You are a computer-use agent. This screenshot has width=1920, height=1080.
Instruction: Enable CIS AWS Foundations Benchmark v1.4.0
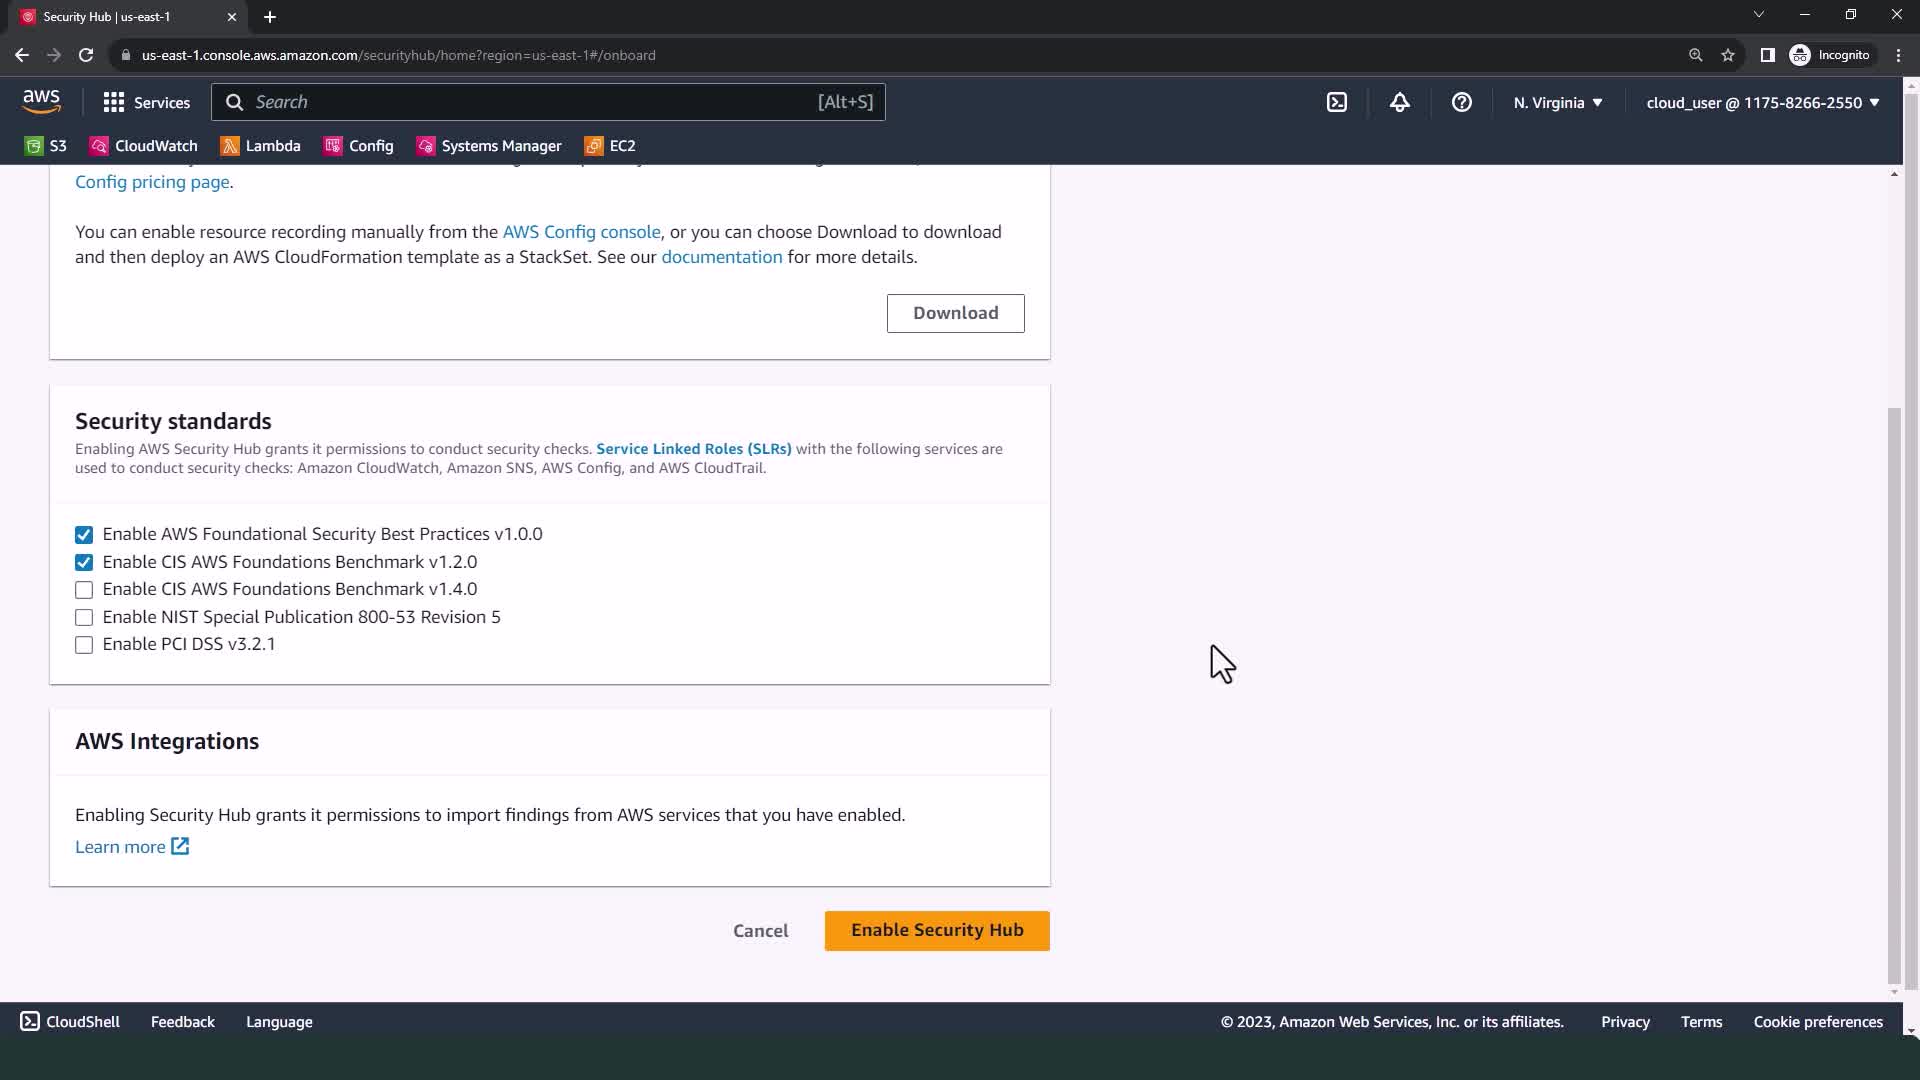(84, 590)
